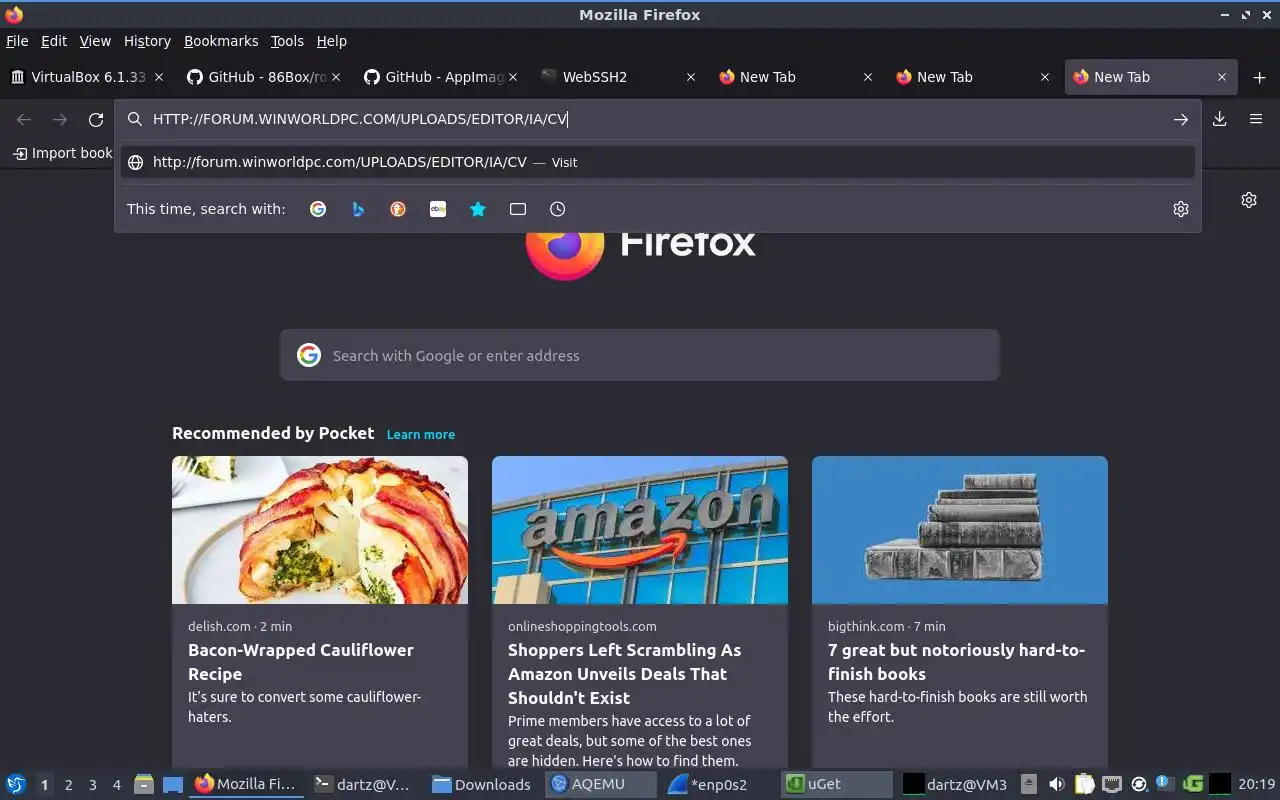The width and height of the screenshot is (1280, 800).
Task: Visit the suggested forum.winworldpc.com URL
Action: tap(658, 162)
